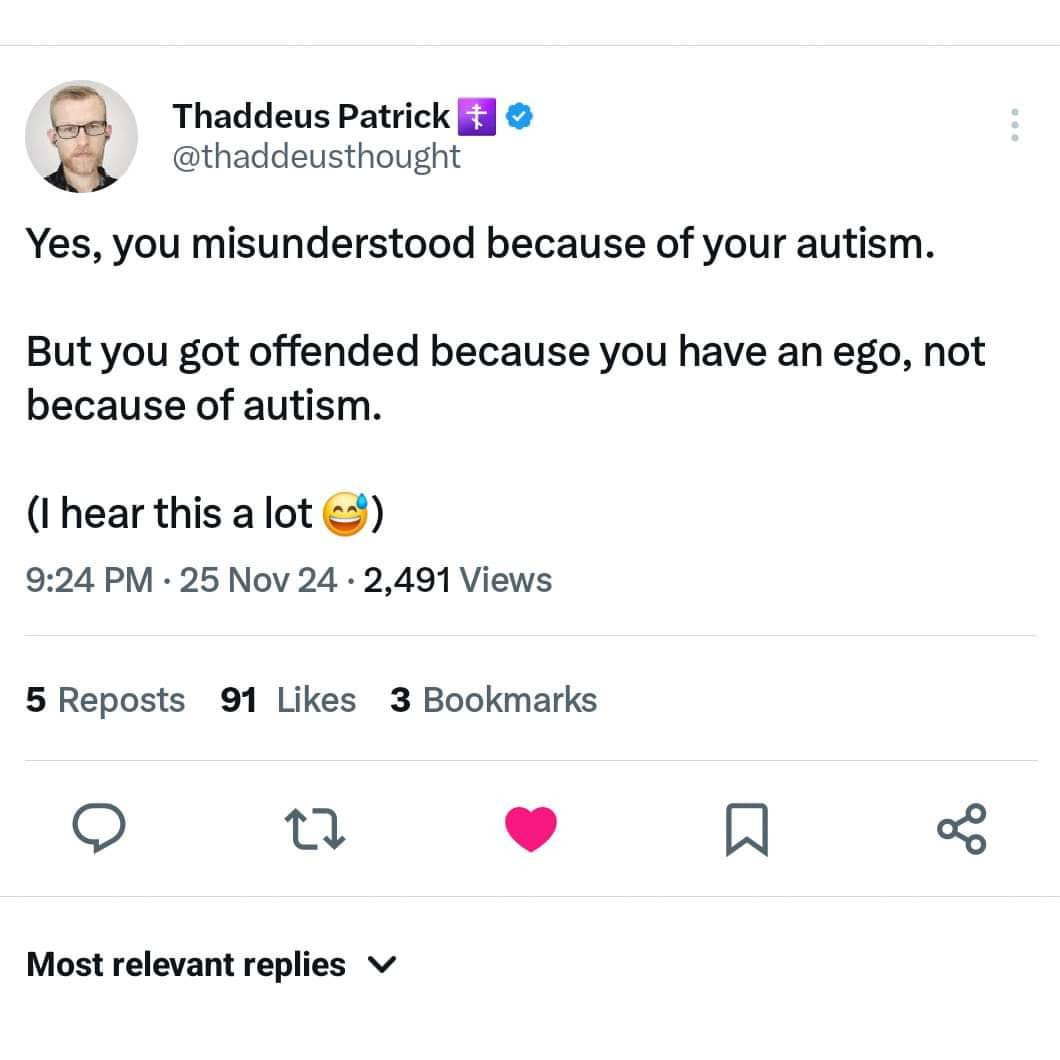Click the purple cross emoji badge
The image size is (1060, 1060).
click(x=477, y=116)
